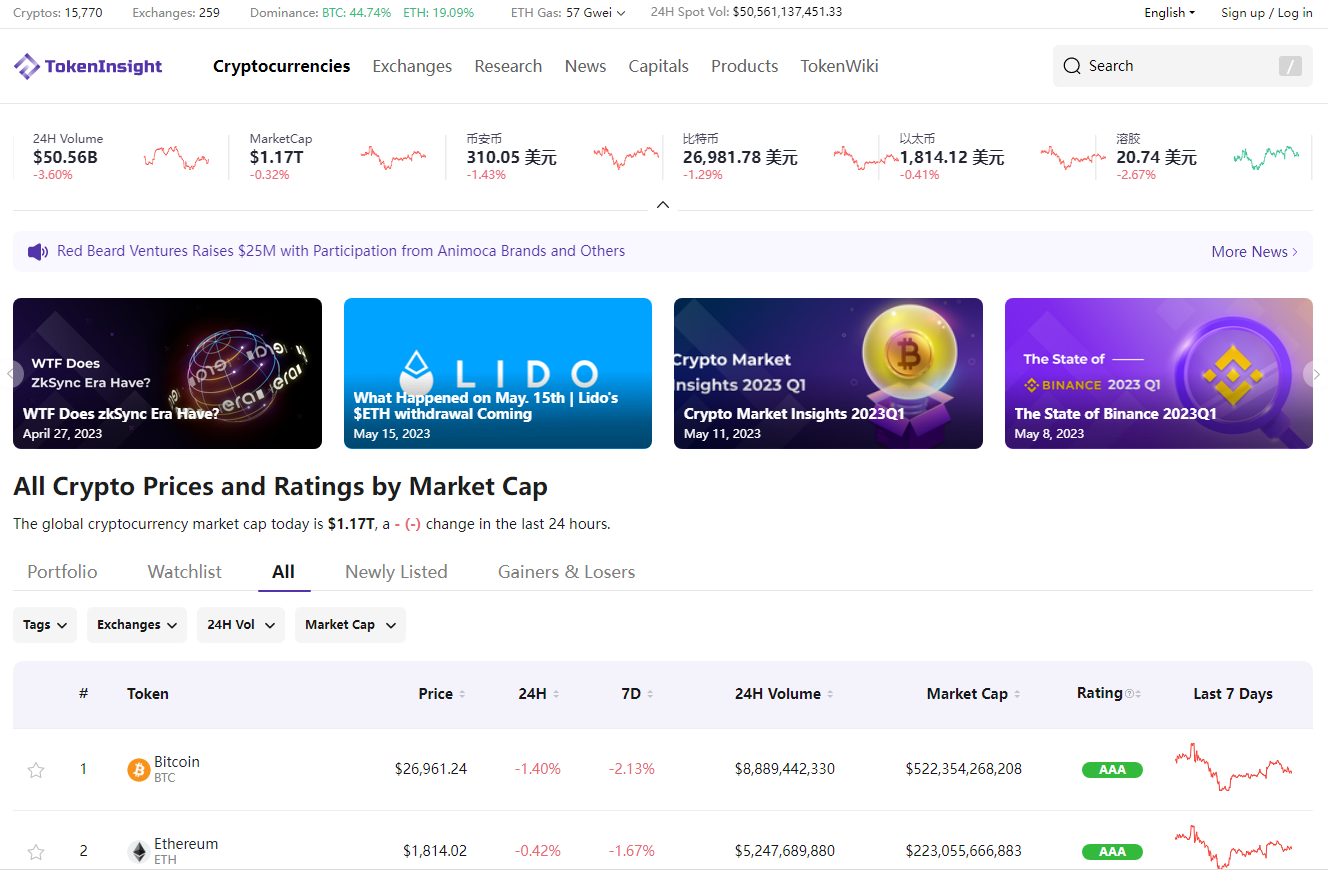Open the Research menu item
1328x870 pixels.
pyautogui.click(x=508, y=66)
